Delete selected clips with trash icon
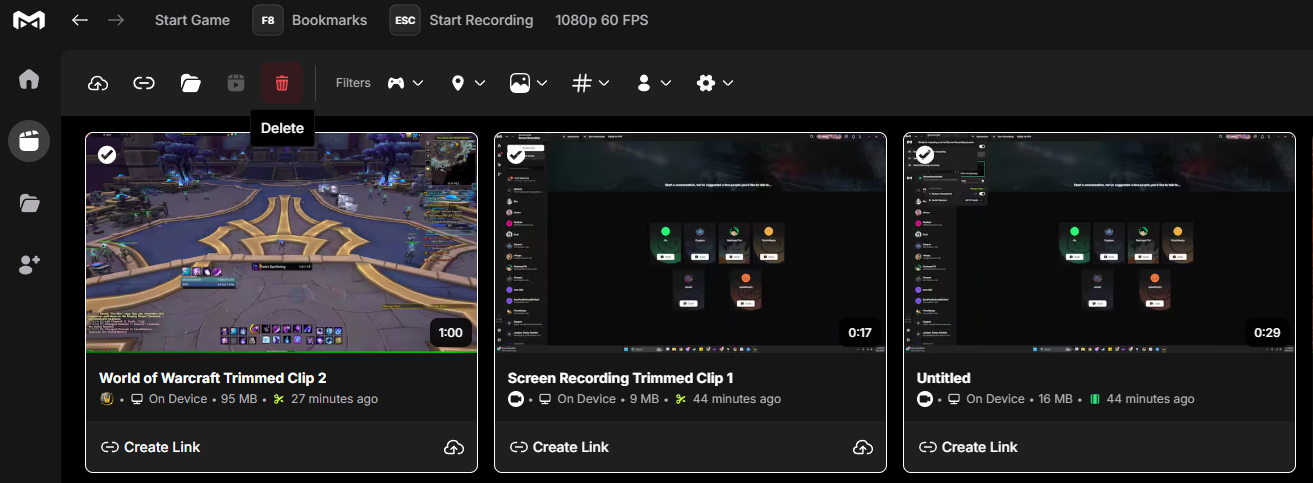The image size is (1313, 483). [x=282, y=83]
